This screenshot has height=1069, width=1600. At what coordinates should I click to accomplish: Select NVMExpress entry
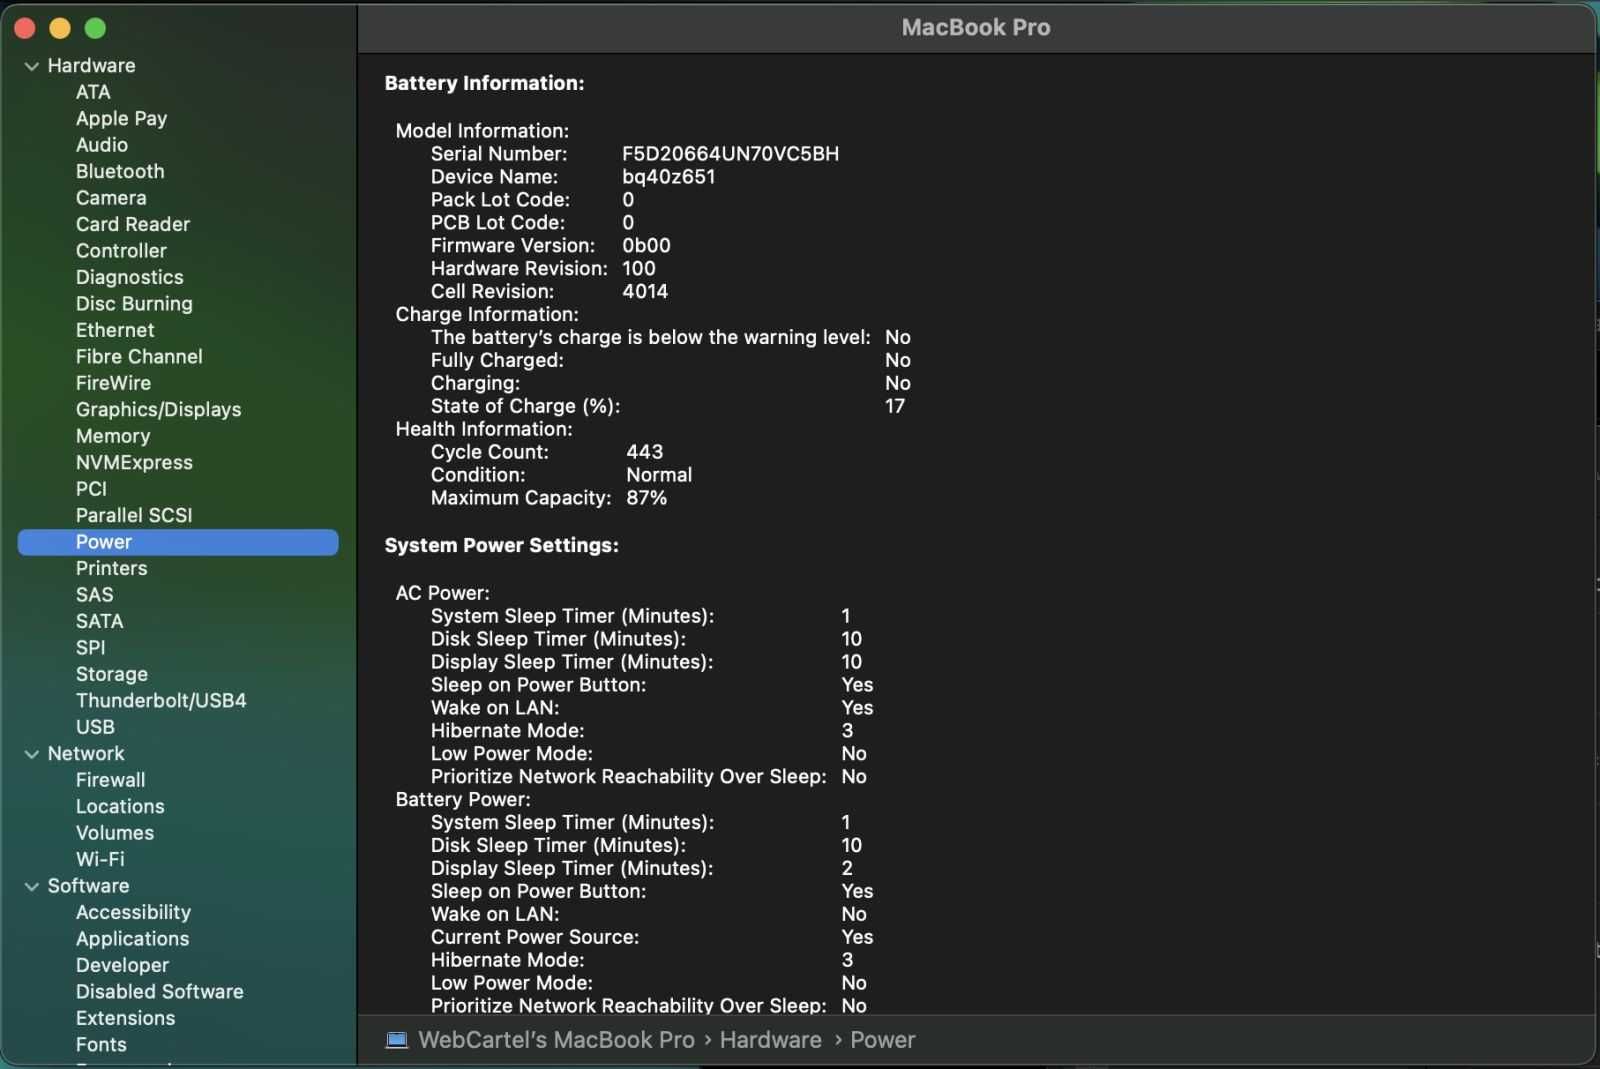(x=134, y=463)
